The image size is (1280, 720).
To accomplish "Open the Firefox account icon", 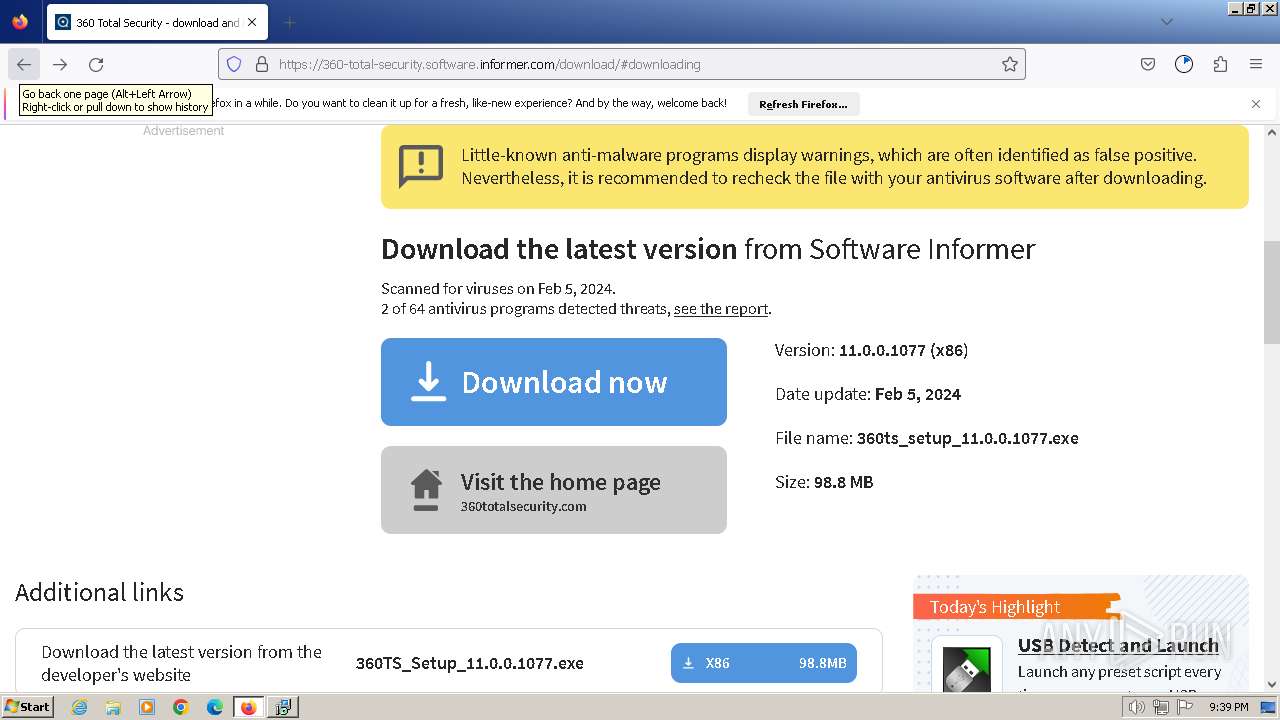I will (x=1184, y=64).
